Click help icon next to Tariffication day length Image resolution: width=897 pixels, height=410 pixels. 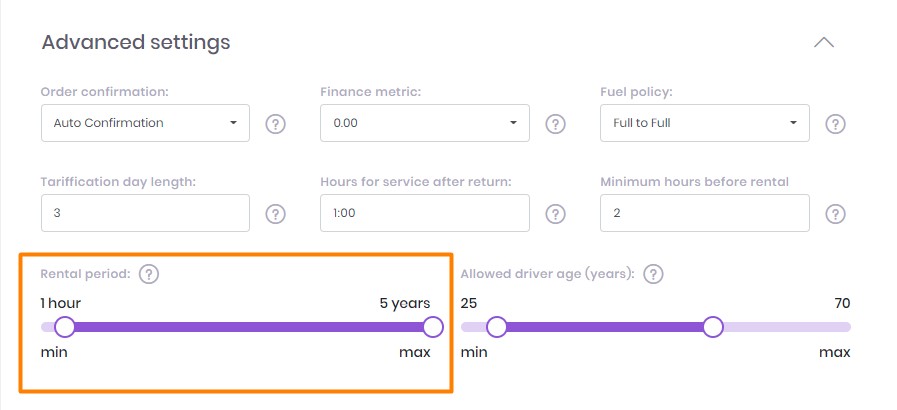click(x=275, y=214)
